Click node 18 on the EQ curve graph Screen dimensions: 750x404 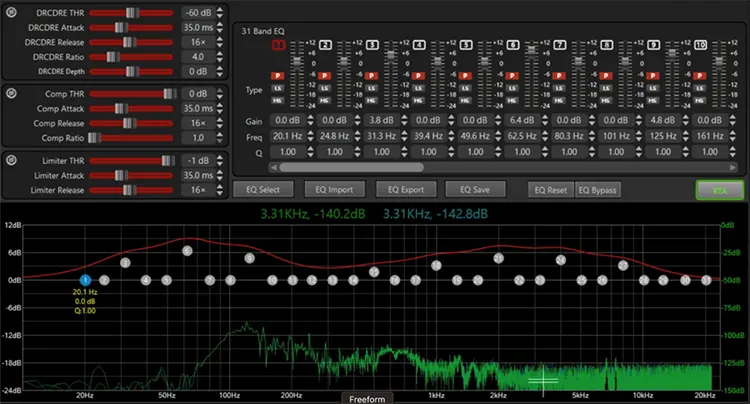coord(436,265)
